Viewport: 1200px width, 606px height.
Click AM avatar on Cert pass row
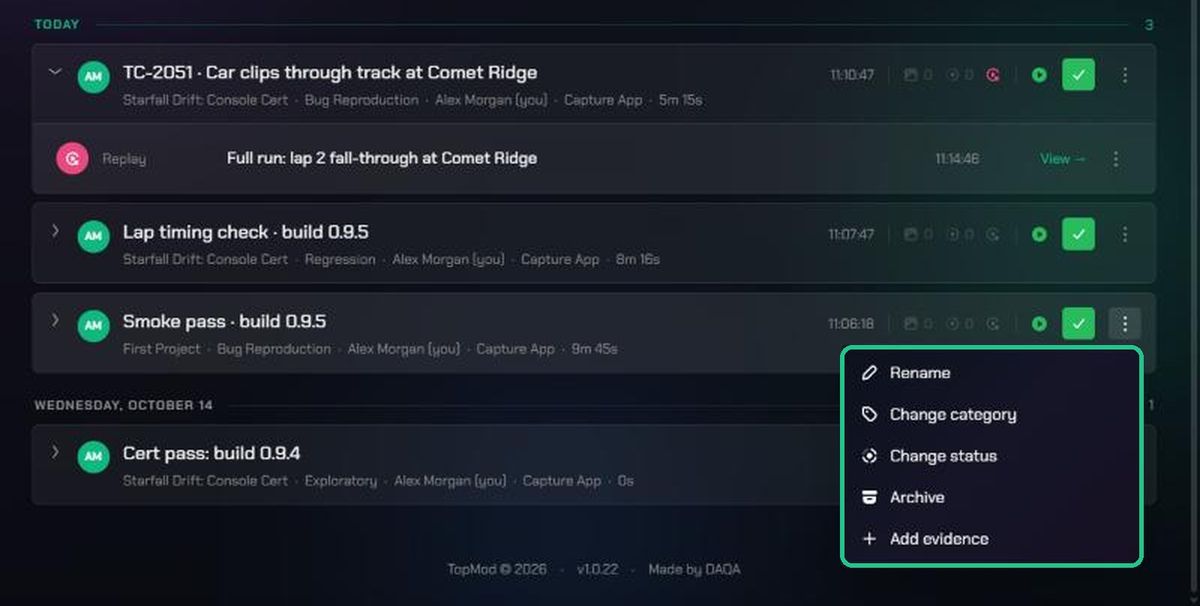coord(94,457)
